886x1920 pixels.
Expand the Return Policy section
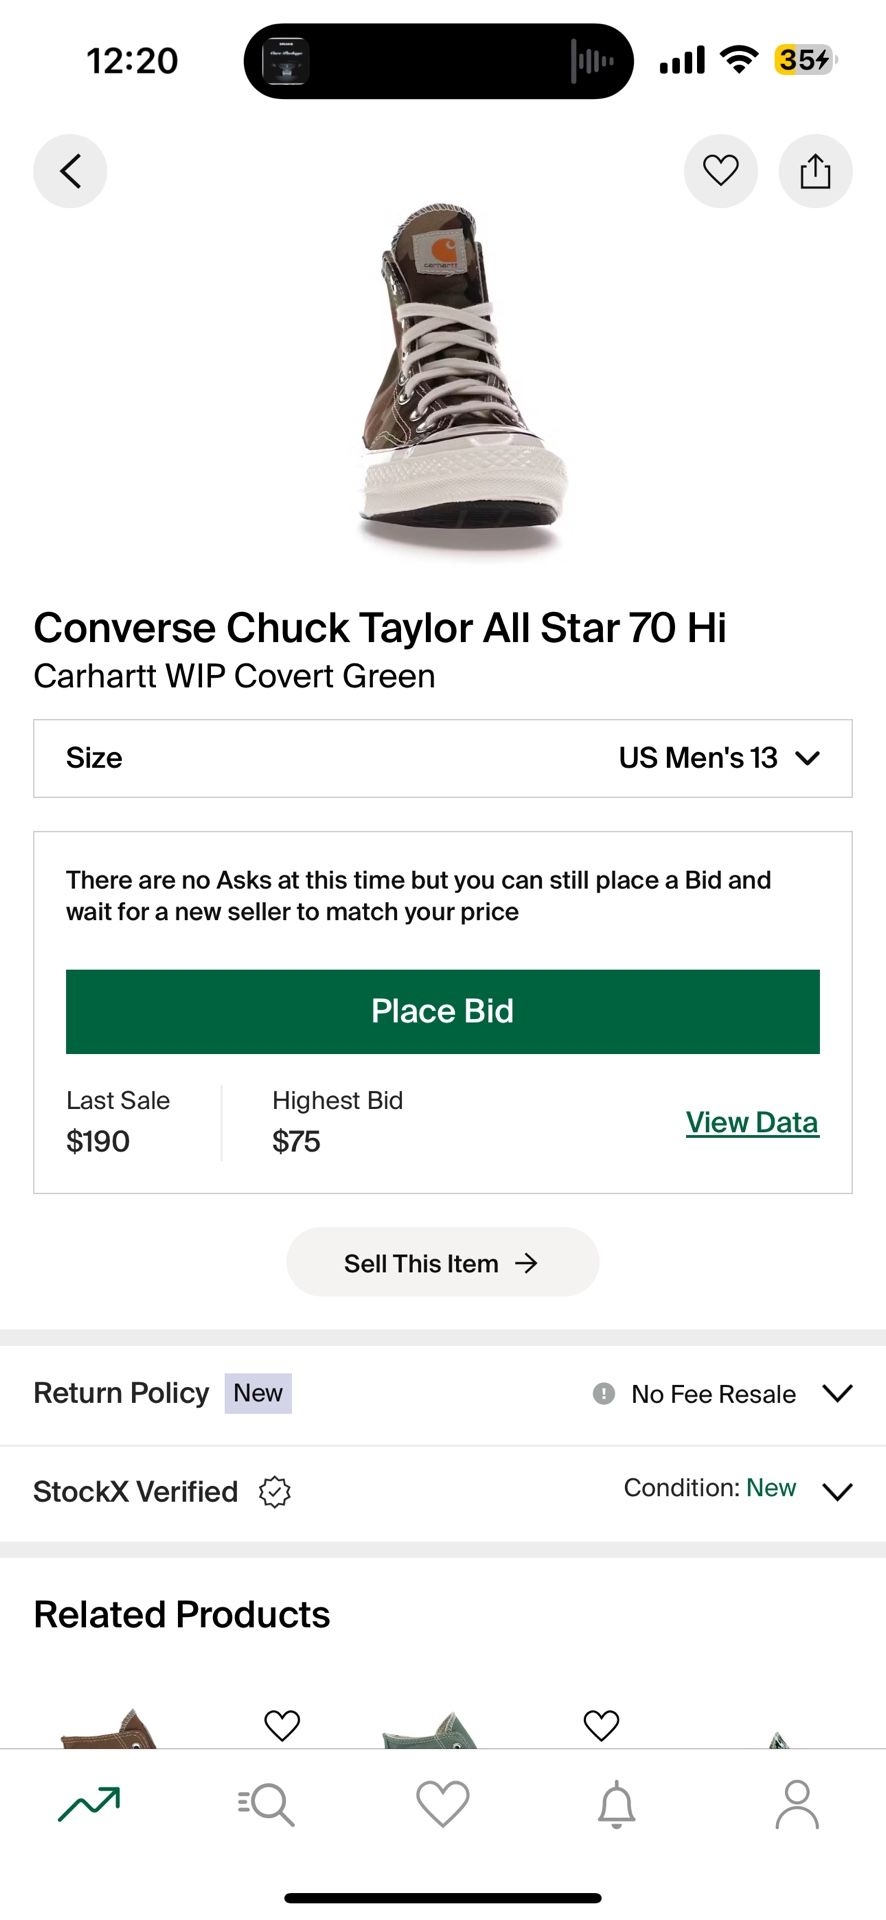tap(838, 1393)
